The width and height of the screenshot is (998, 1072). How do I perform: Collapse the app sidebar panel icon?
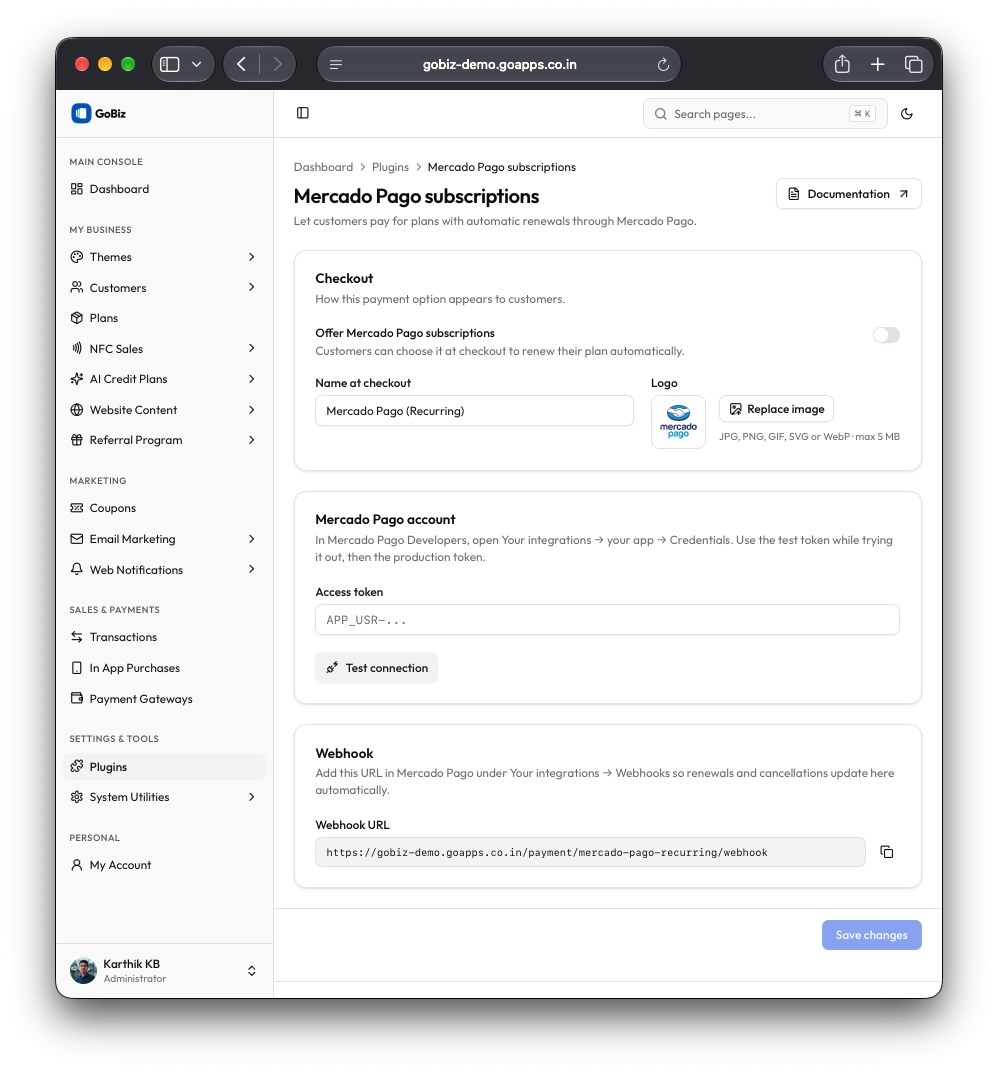[303, 113]
